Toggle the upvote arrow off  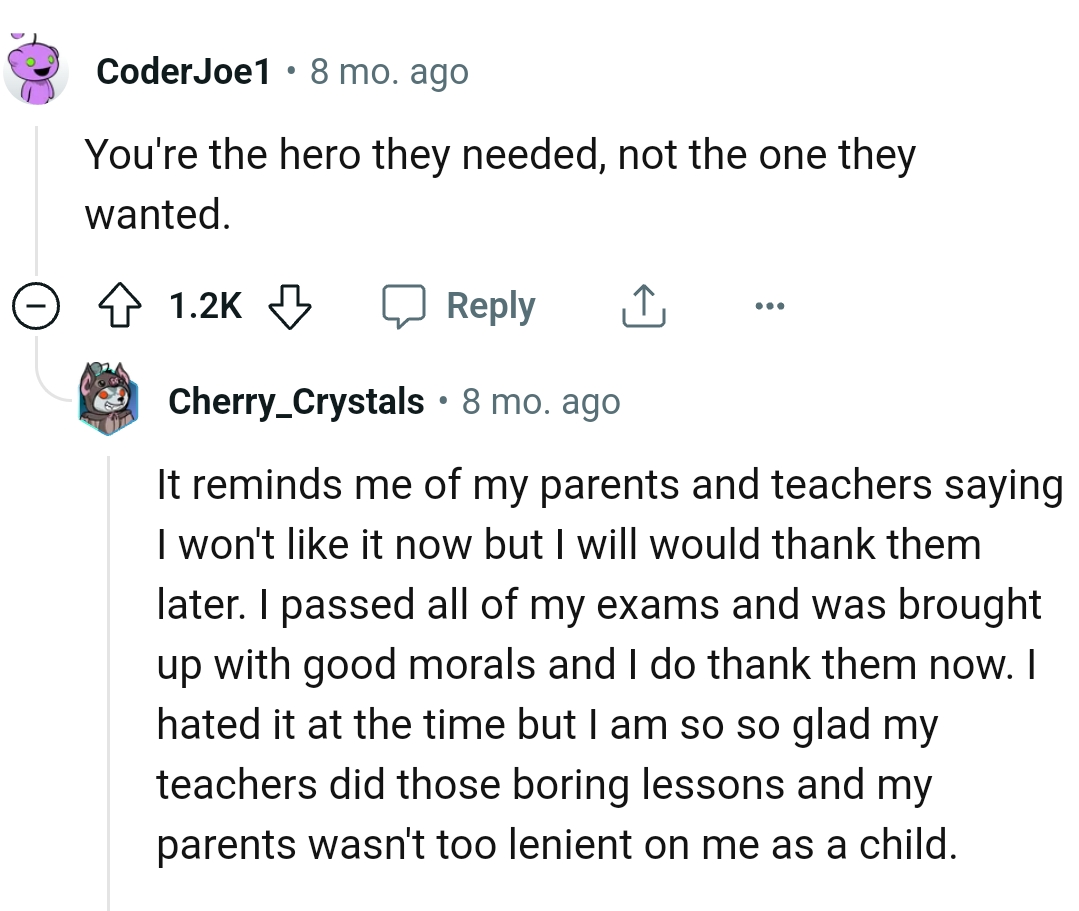point(120,306)
